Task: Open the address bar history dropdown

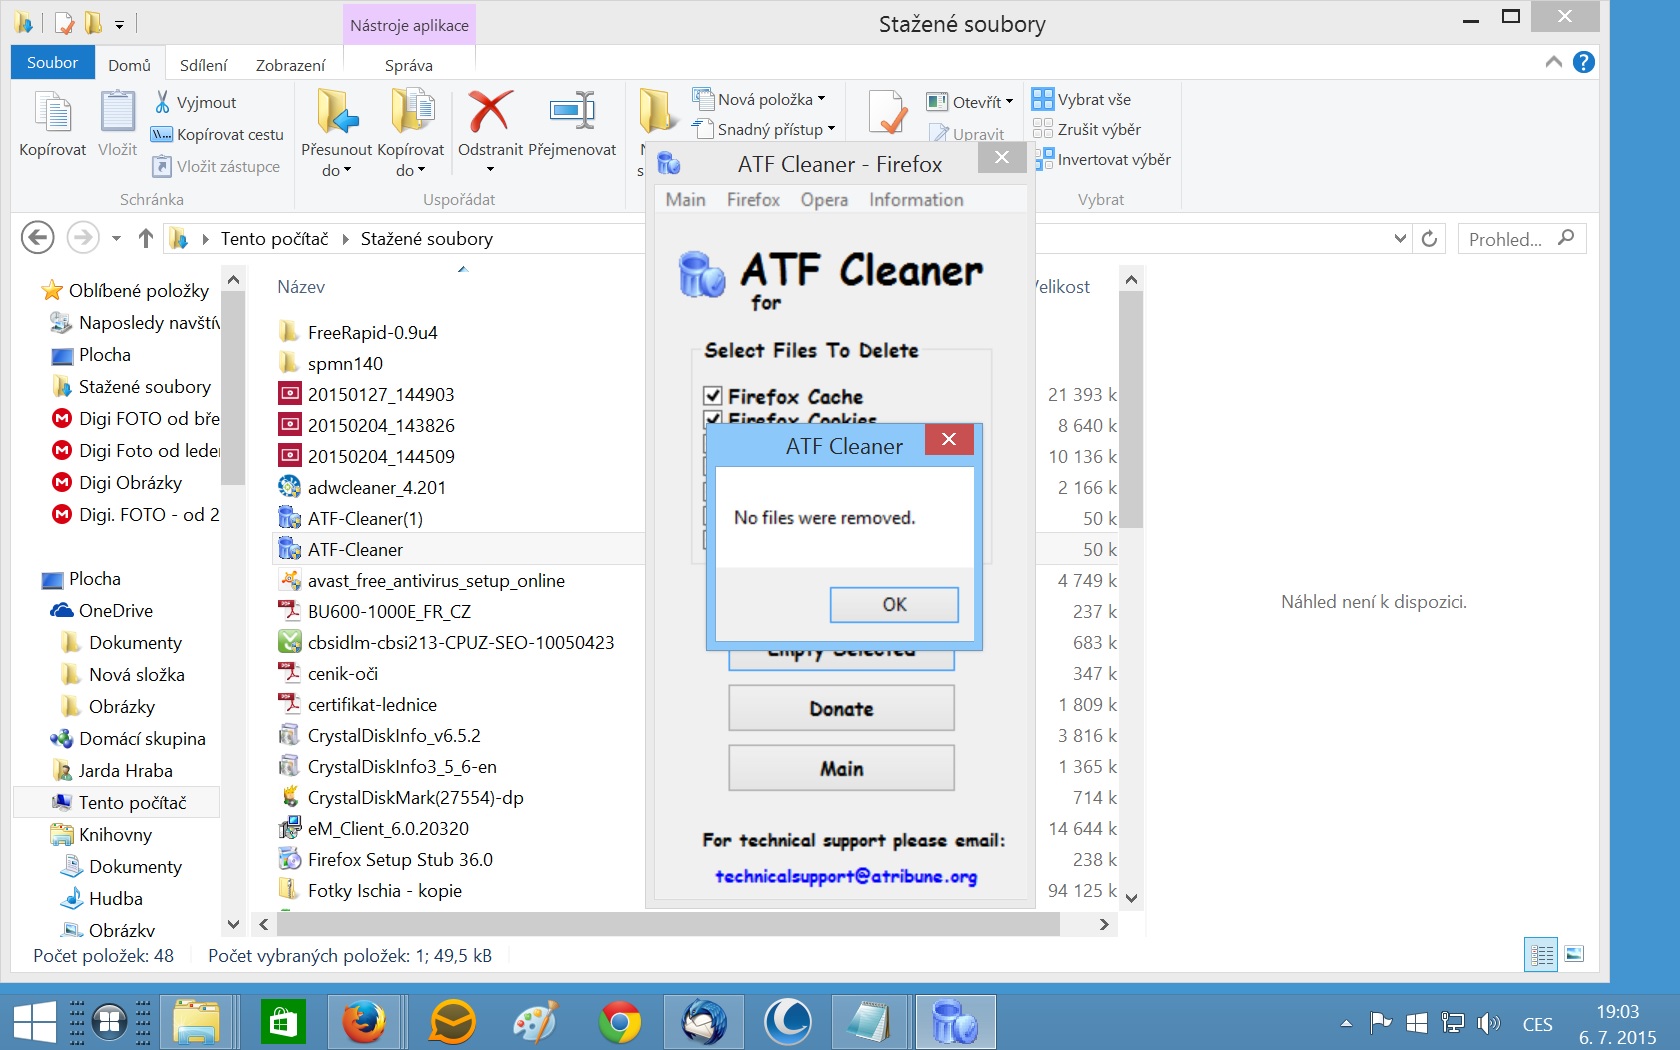Action: 1400,238
